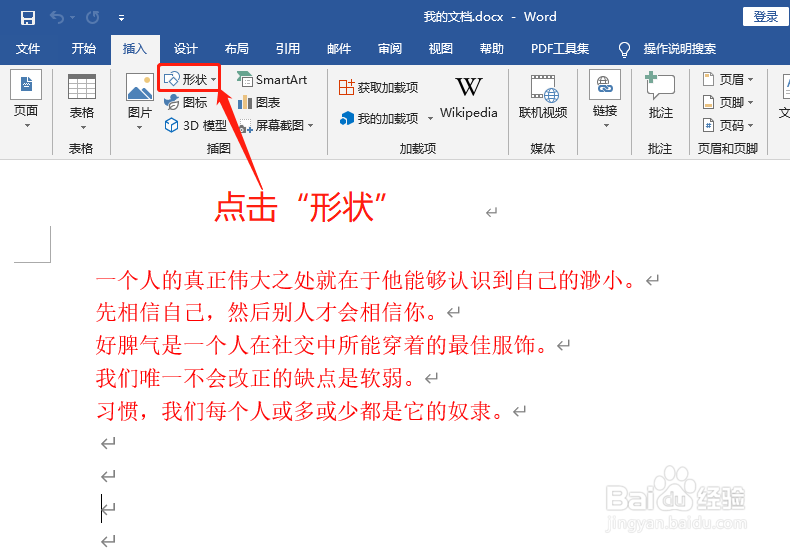Switch to the 设计 ribbon tab
Screen dimensions: 790x550
[x=185, y=49]
